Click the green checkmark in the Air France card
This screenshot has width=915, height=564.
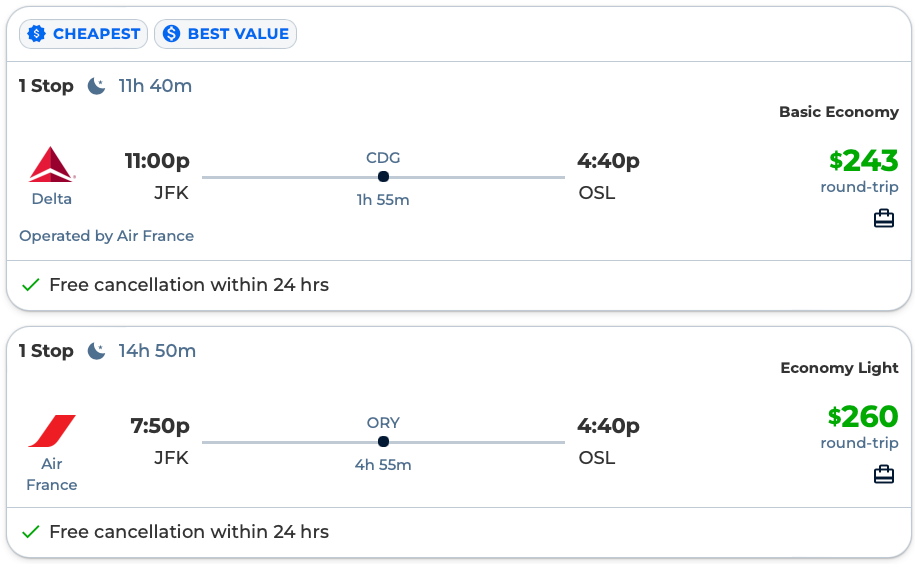[x=31, y=532]
